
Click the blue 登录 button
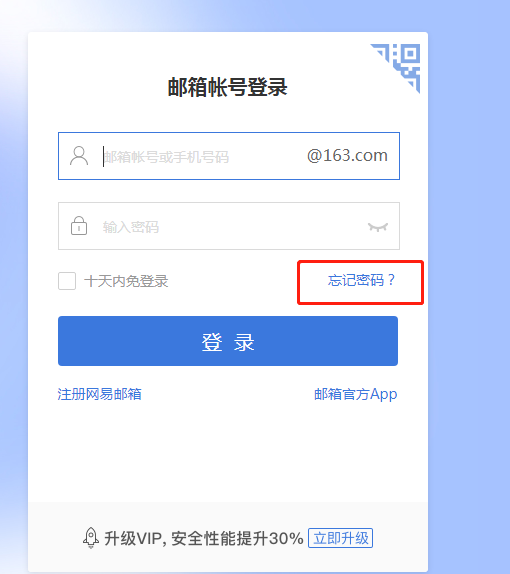[228, 341]
